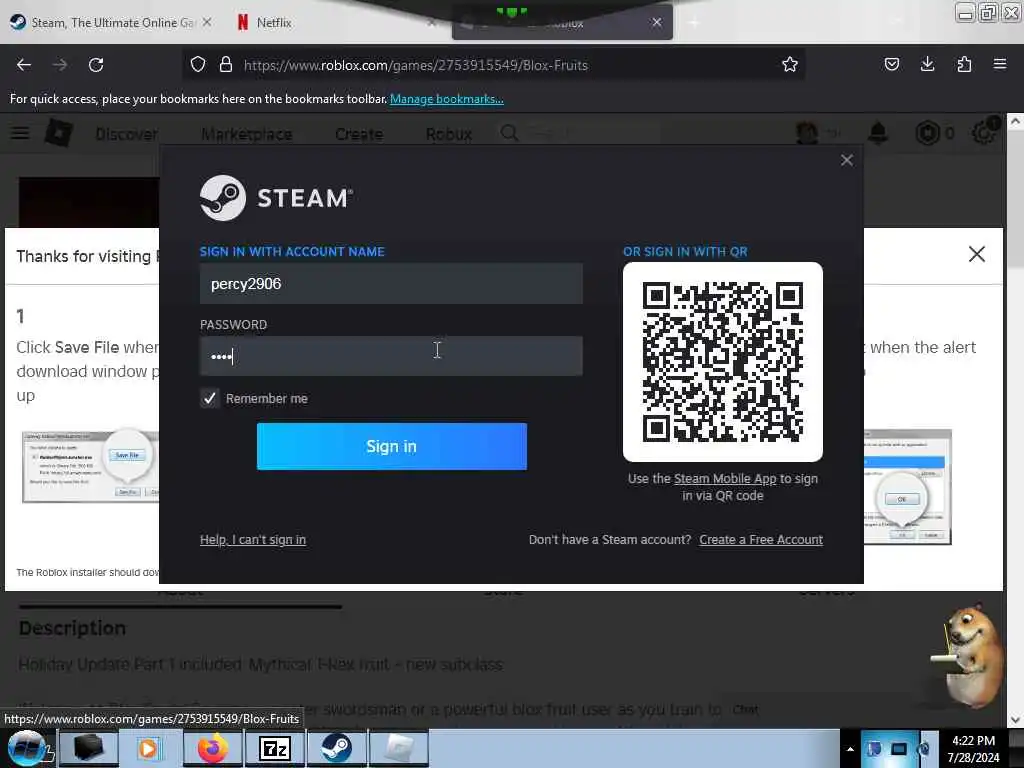Viewport: 1024px width, 768px height.
Task: Close the Thanks for visiting Roblox popup
Action: (x=977, y=254)
